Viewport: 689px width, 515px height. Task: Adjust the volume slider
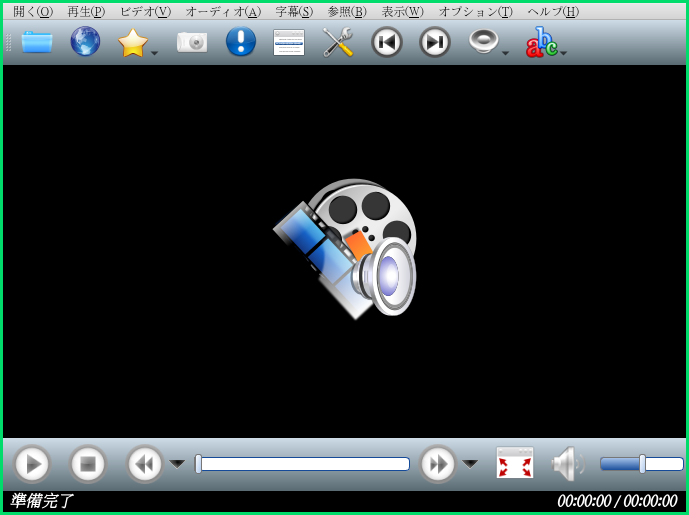pyautogui.click(x=642, y=464)
